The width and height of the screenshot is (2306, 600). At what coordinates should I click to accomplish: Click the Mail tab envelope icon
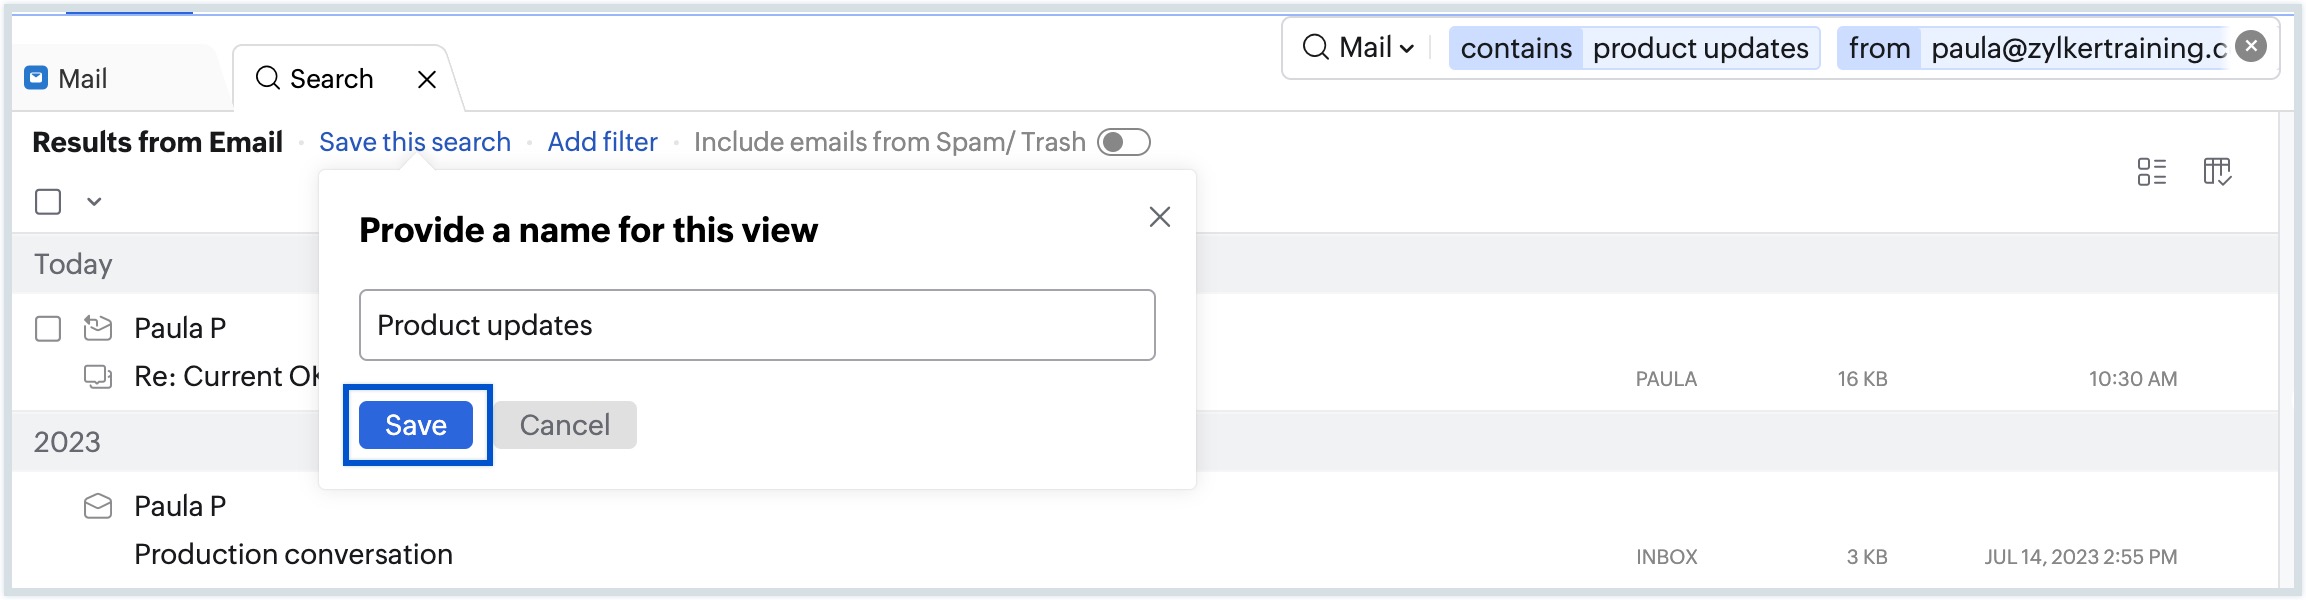(x=37, y=78)
